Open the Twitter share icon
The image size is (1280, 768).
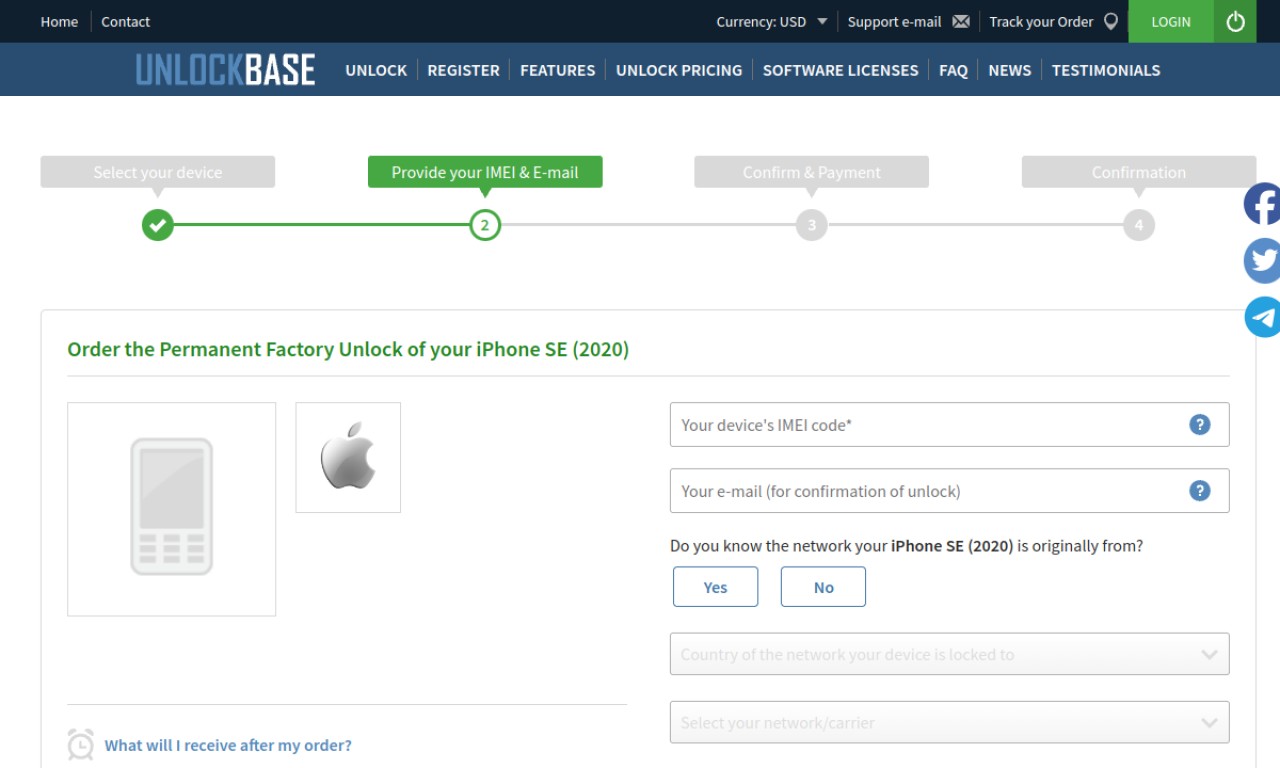point(1262,261)
